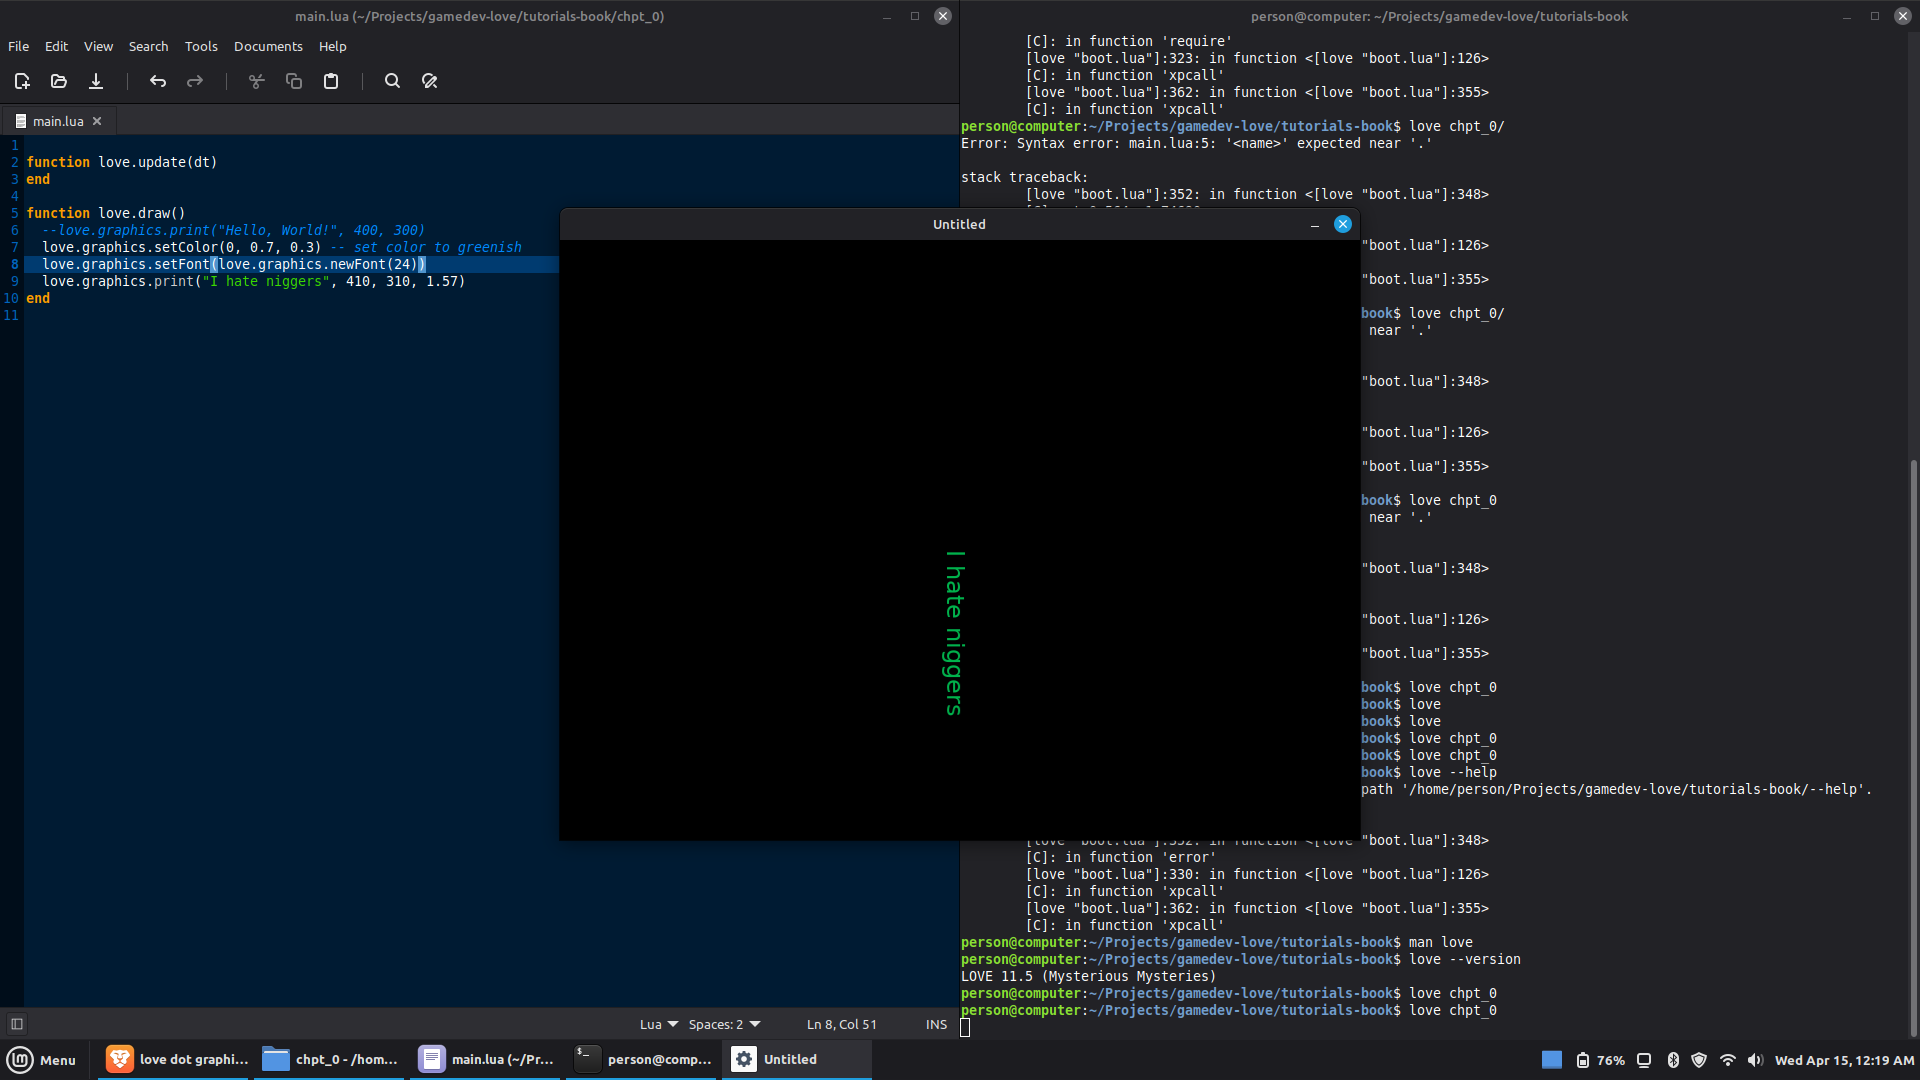Image resolution: width=1920 pixels, height=1080 pixels.
Task: Click the New Document toolbar icon
Action: 22,81
